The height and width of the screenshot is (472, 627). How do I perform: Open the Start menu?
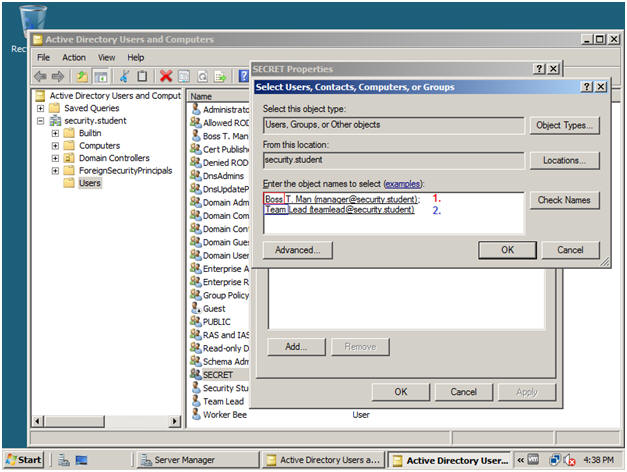(x=24, y=460)
